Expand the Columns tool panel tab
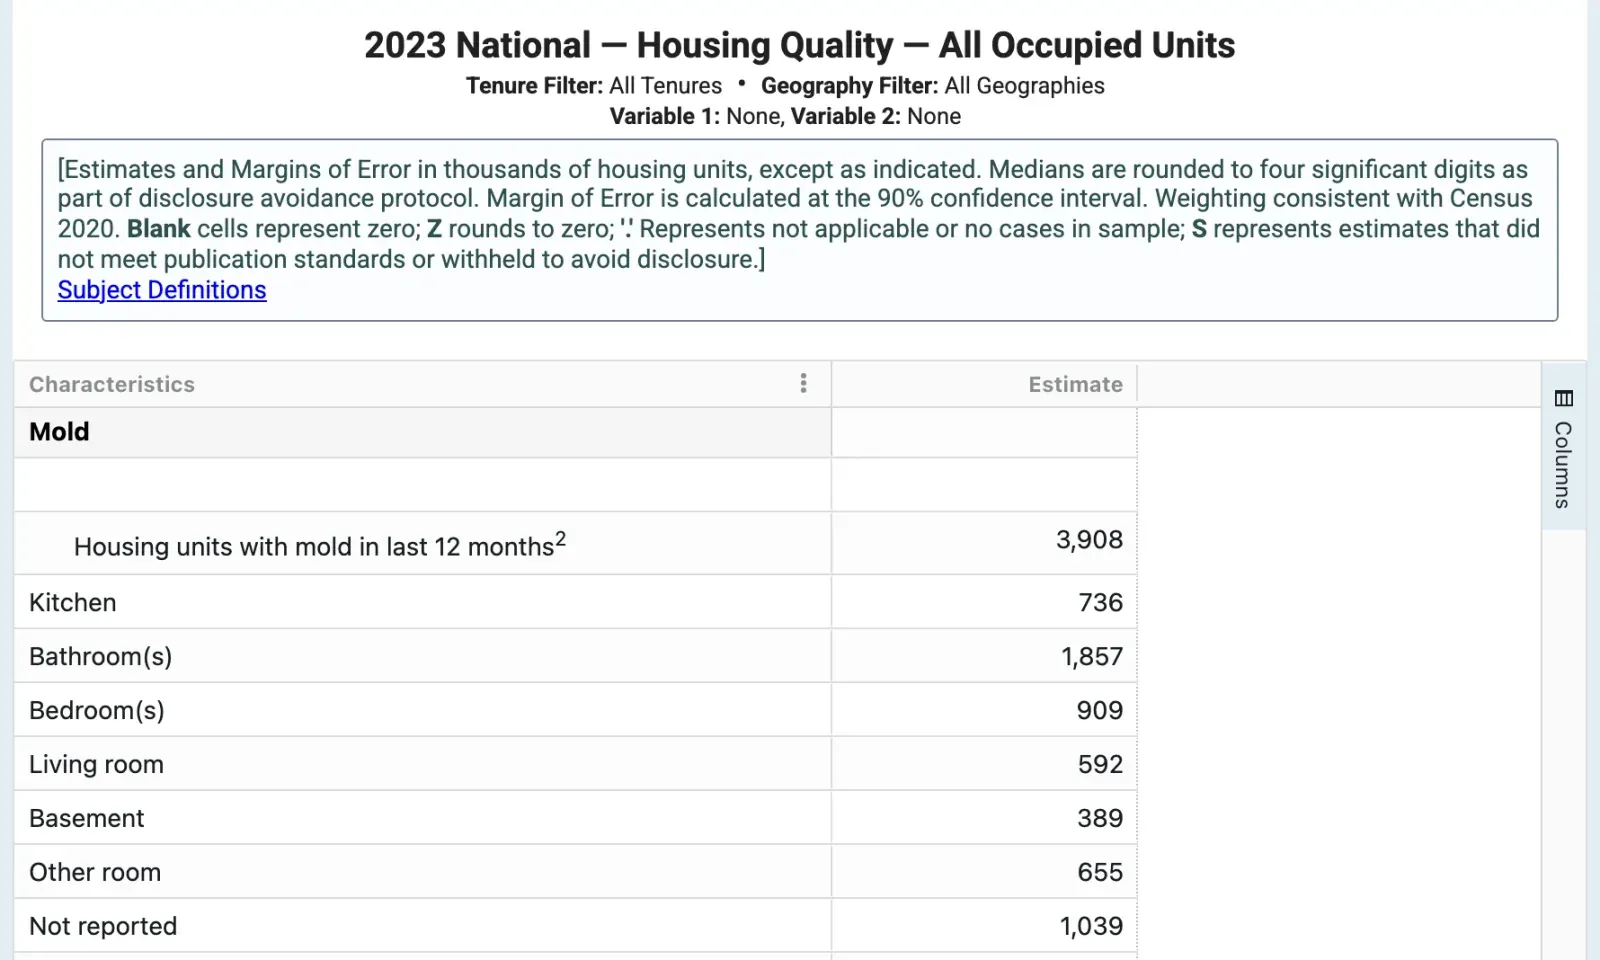Image resolution: width=1600 pixels, height=960 pixels. click(x=1564, y=446)
